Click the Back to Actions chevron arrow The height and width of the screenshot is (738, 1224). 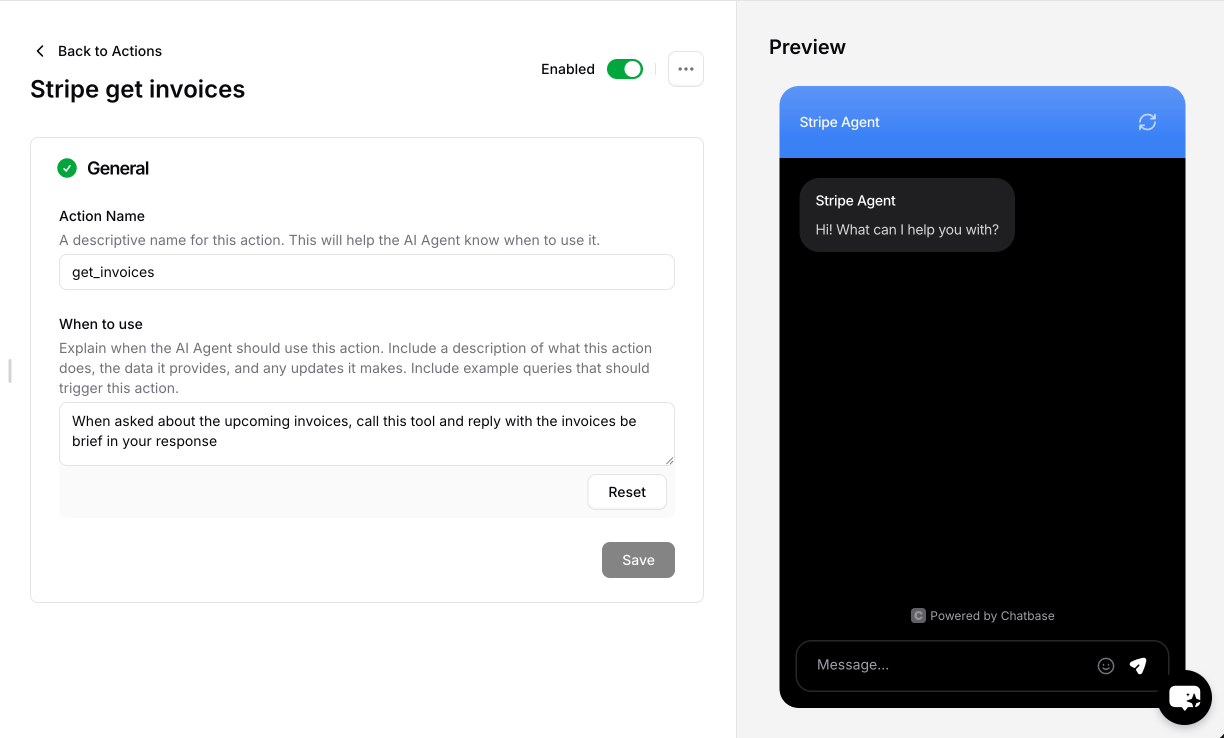(x=40, y=51)
